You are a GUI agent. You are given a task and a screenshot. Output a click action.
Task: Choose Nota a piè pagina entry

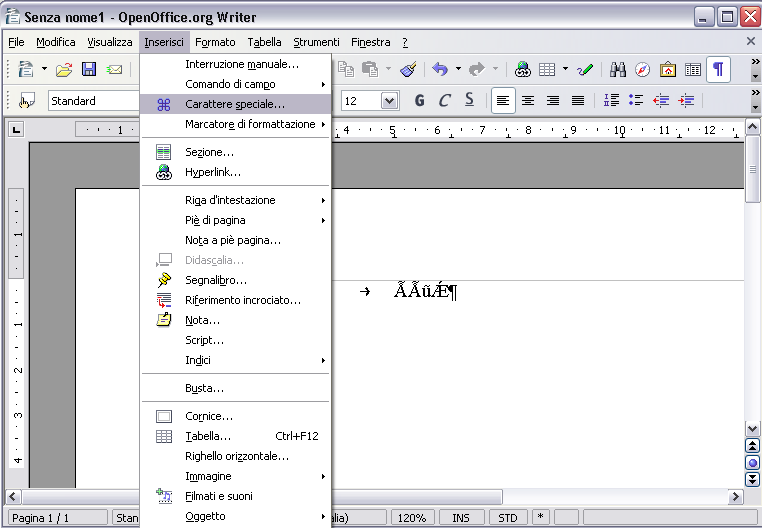(x=236, y=240)
